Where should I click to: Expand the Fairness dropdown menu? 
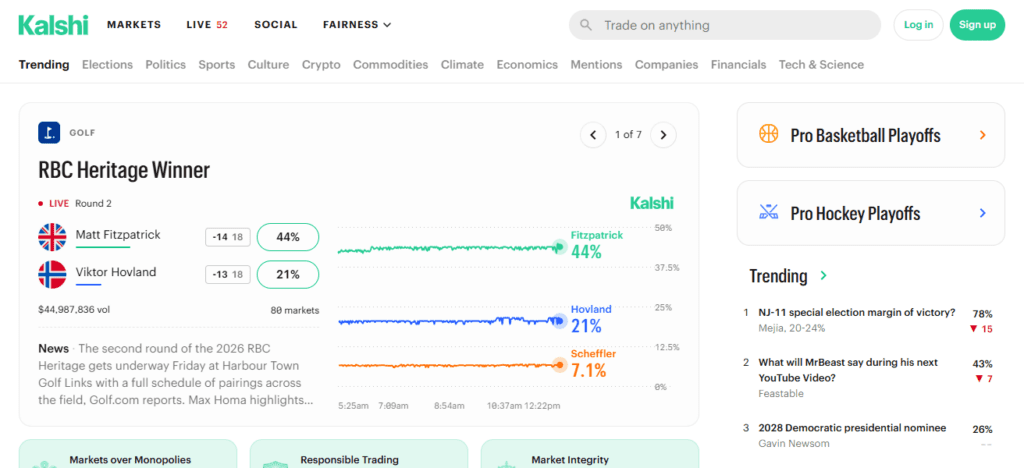(357, 25)
